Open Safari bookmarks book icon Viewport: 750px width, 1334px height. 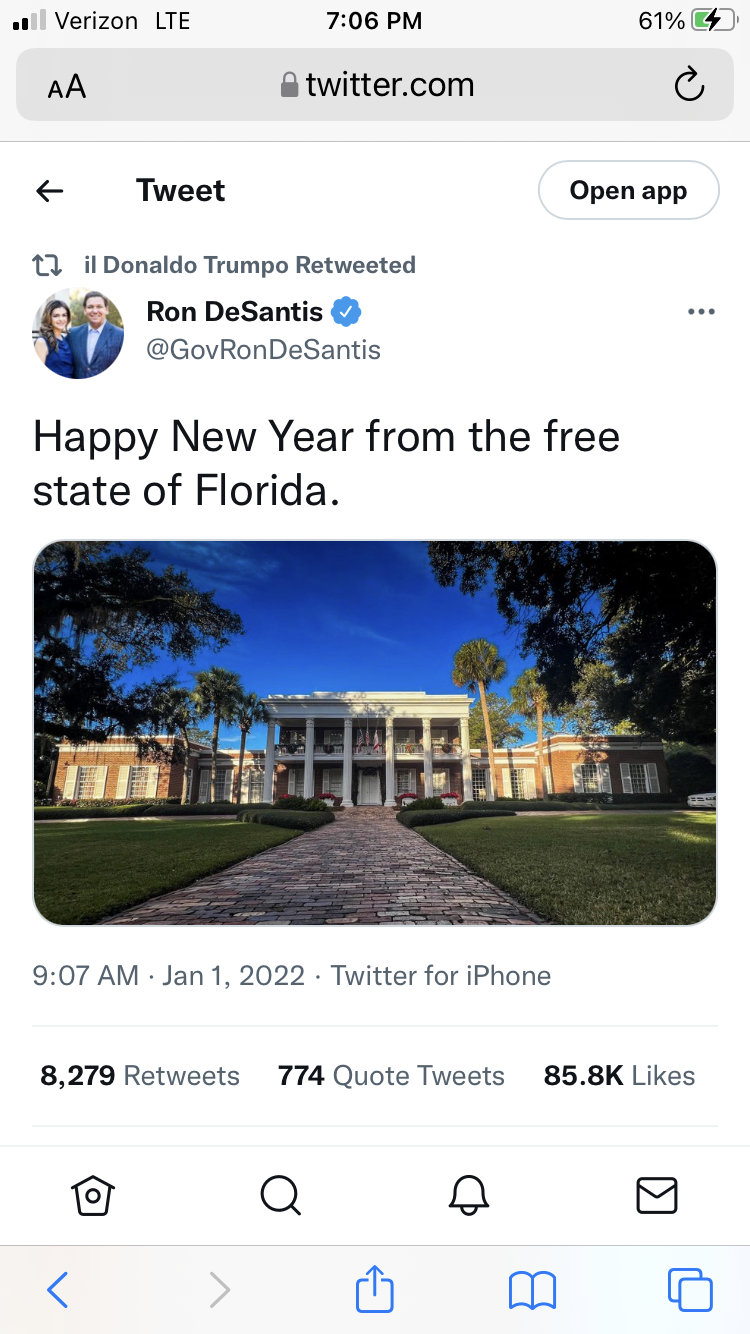click(x=532, y=1289)
